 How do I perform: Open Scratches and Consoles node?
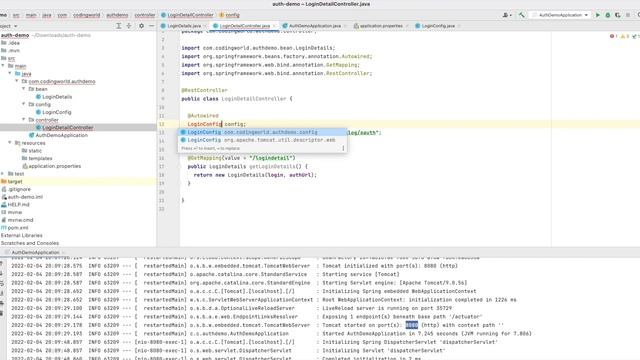(30, 243)
